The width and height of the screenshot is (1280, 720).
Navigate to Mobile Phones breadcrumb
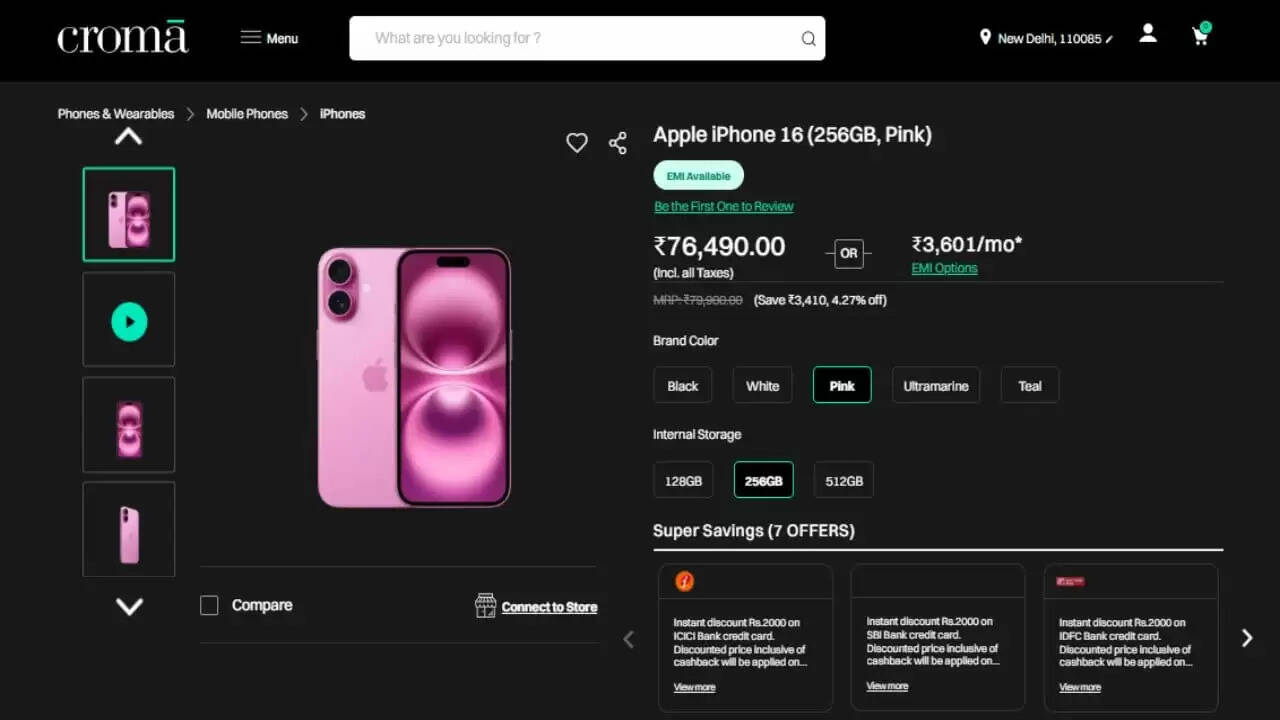click(246, 113)
